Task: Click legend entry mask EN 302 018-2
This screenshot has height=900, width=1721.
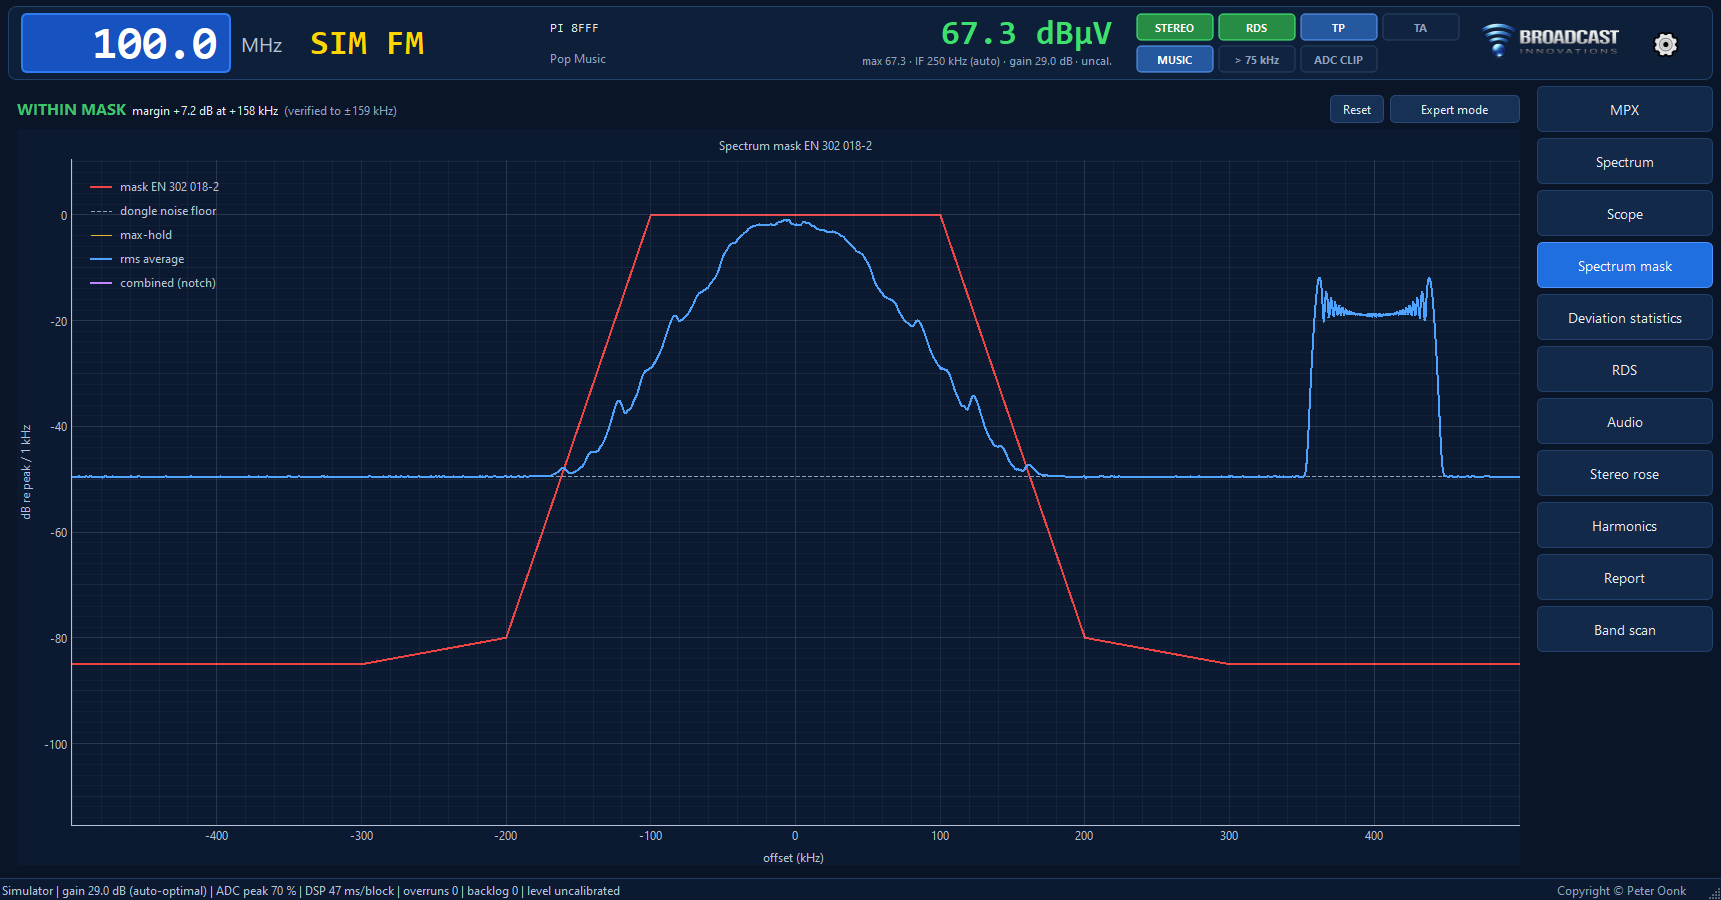Action: point(155,187)
